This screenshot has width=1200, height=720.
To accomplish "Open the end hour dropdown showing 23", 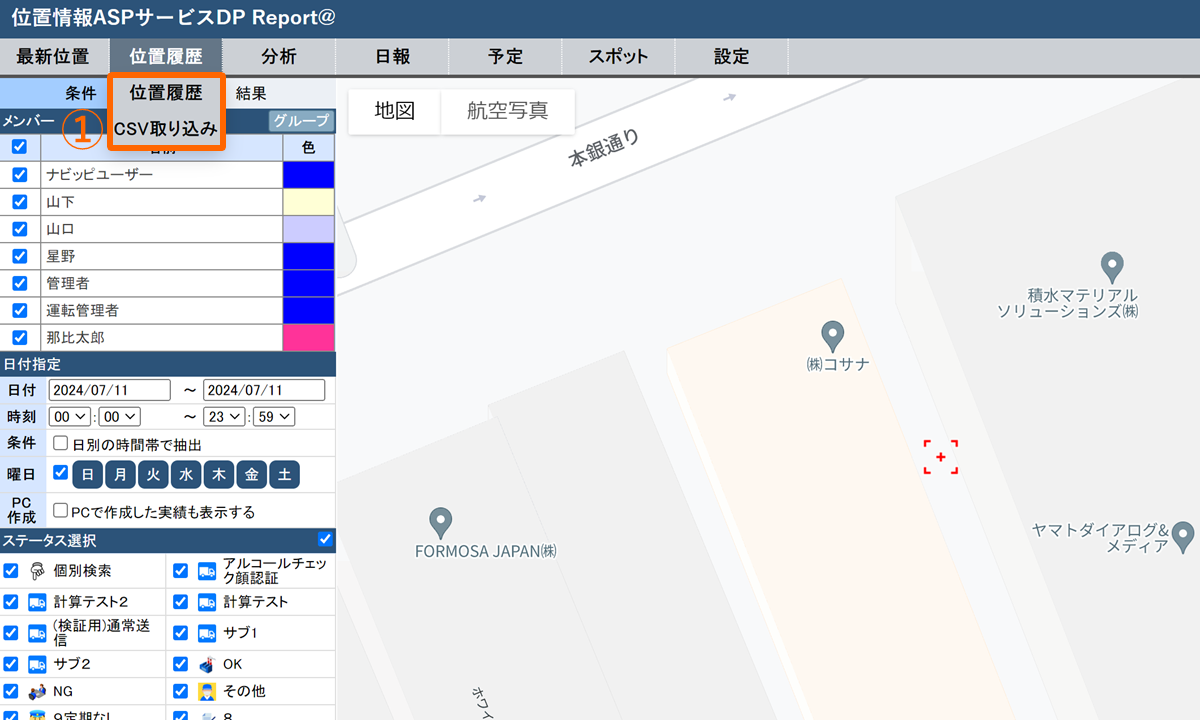I will (224, 417).
